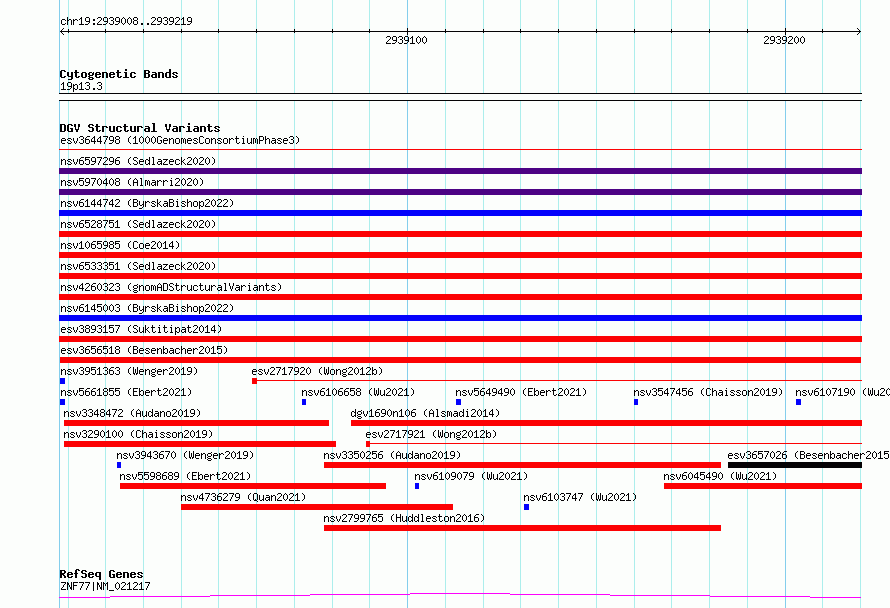Click the blue marker for nsv5661855 (Ebert2021)
Viewport: 890px width, 608px height.
(x=62, y=402)
